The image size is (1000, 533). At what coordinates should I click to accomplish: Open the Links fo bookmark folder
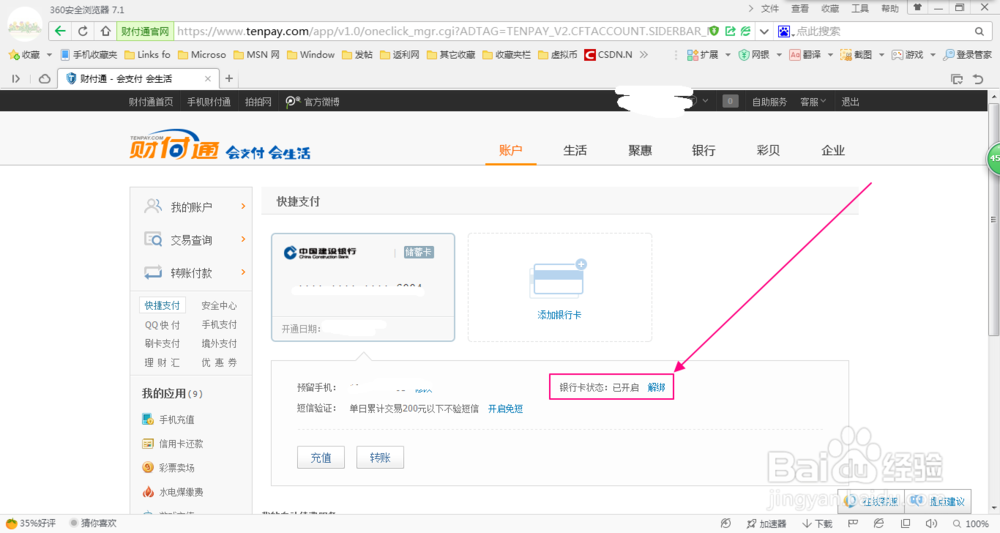click(x=147, y=55)
